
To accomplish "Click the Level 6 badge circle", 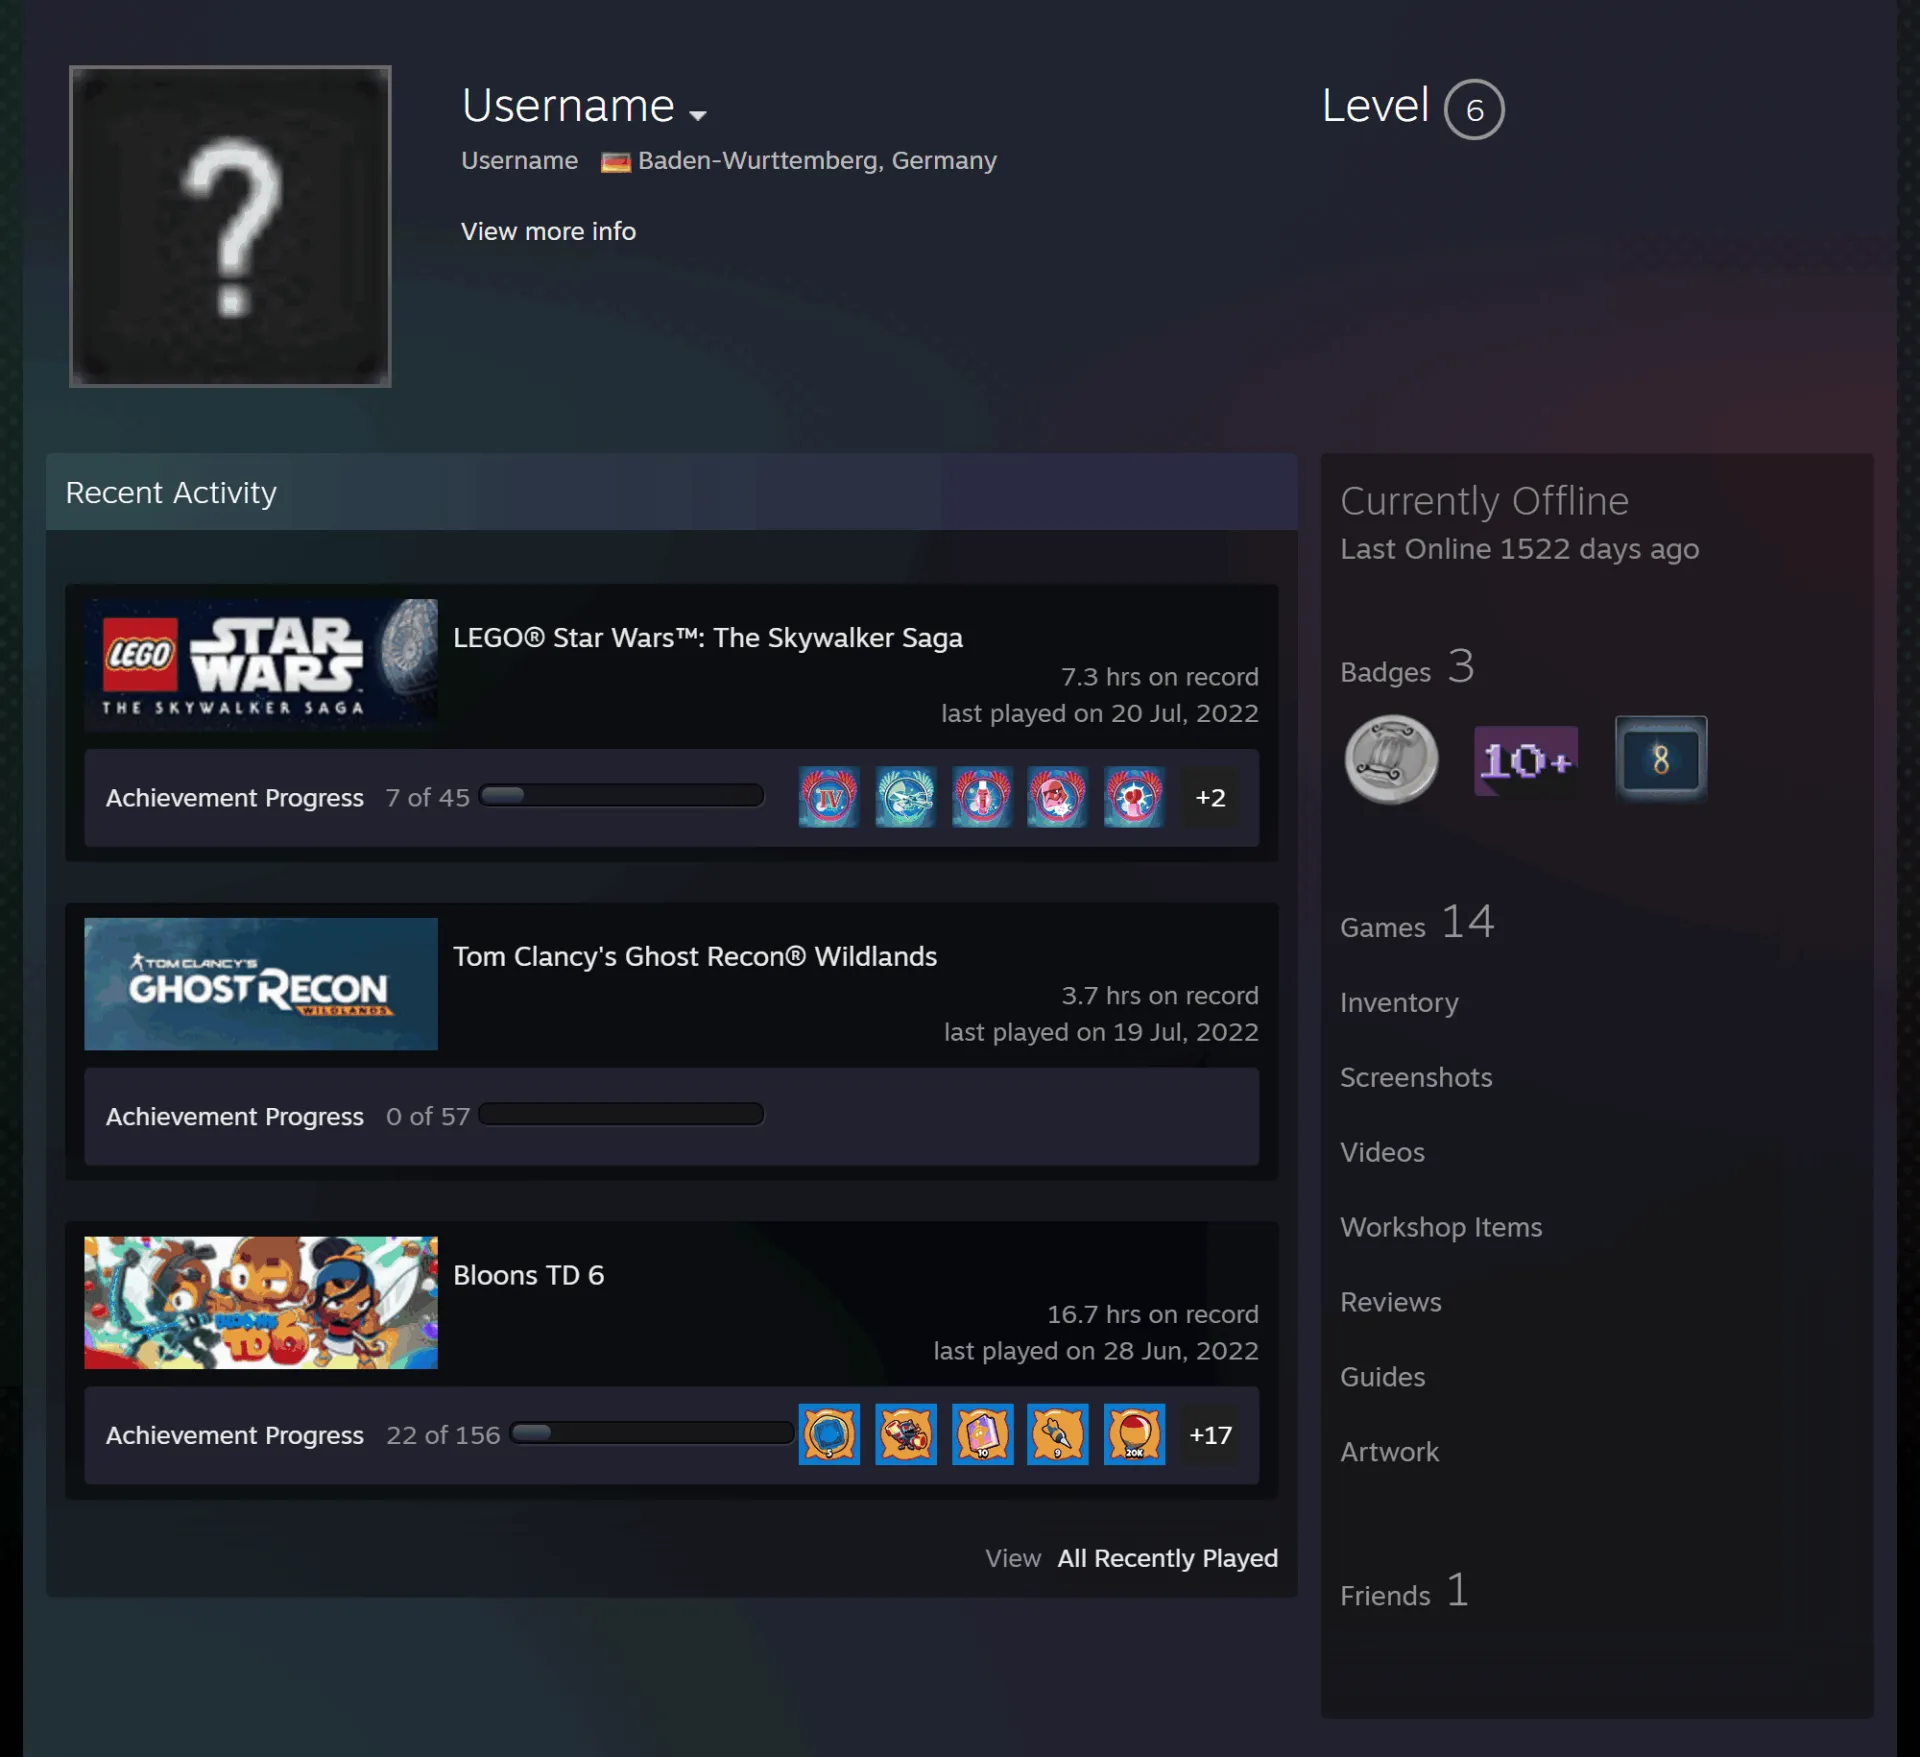I will point(1474,109).
